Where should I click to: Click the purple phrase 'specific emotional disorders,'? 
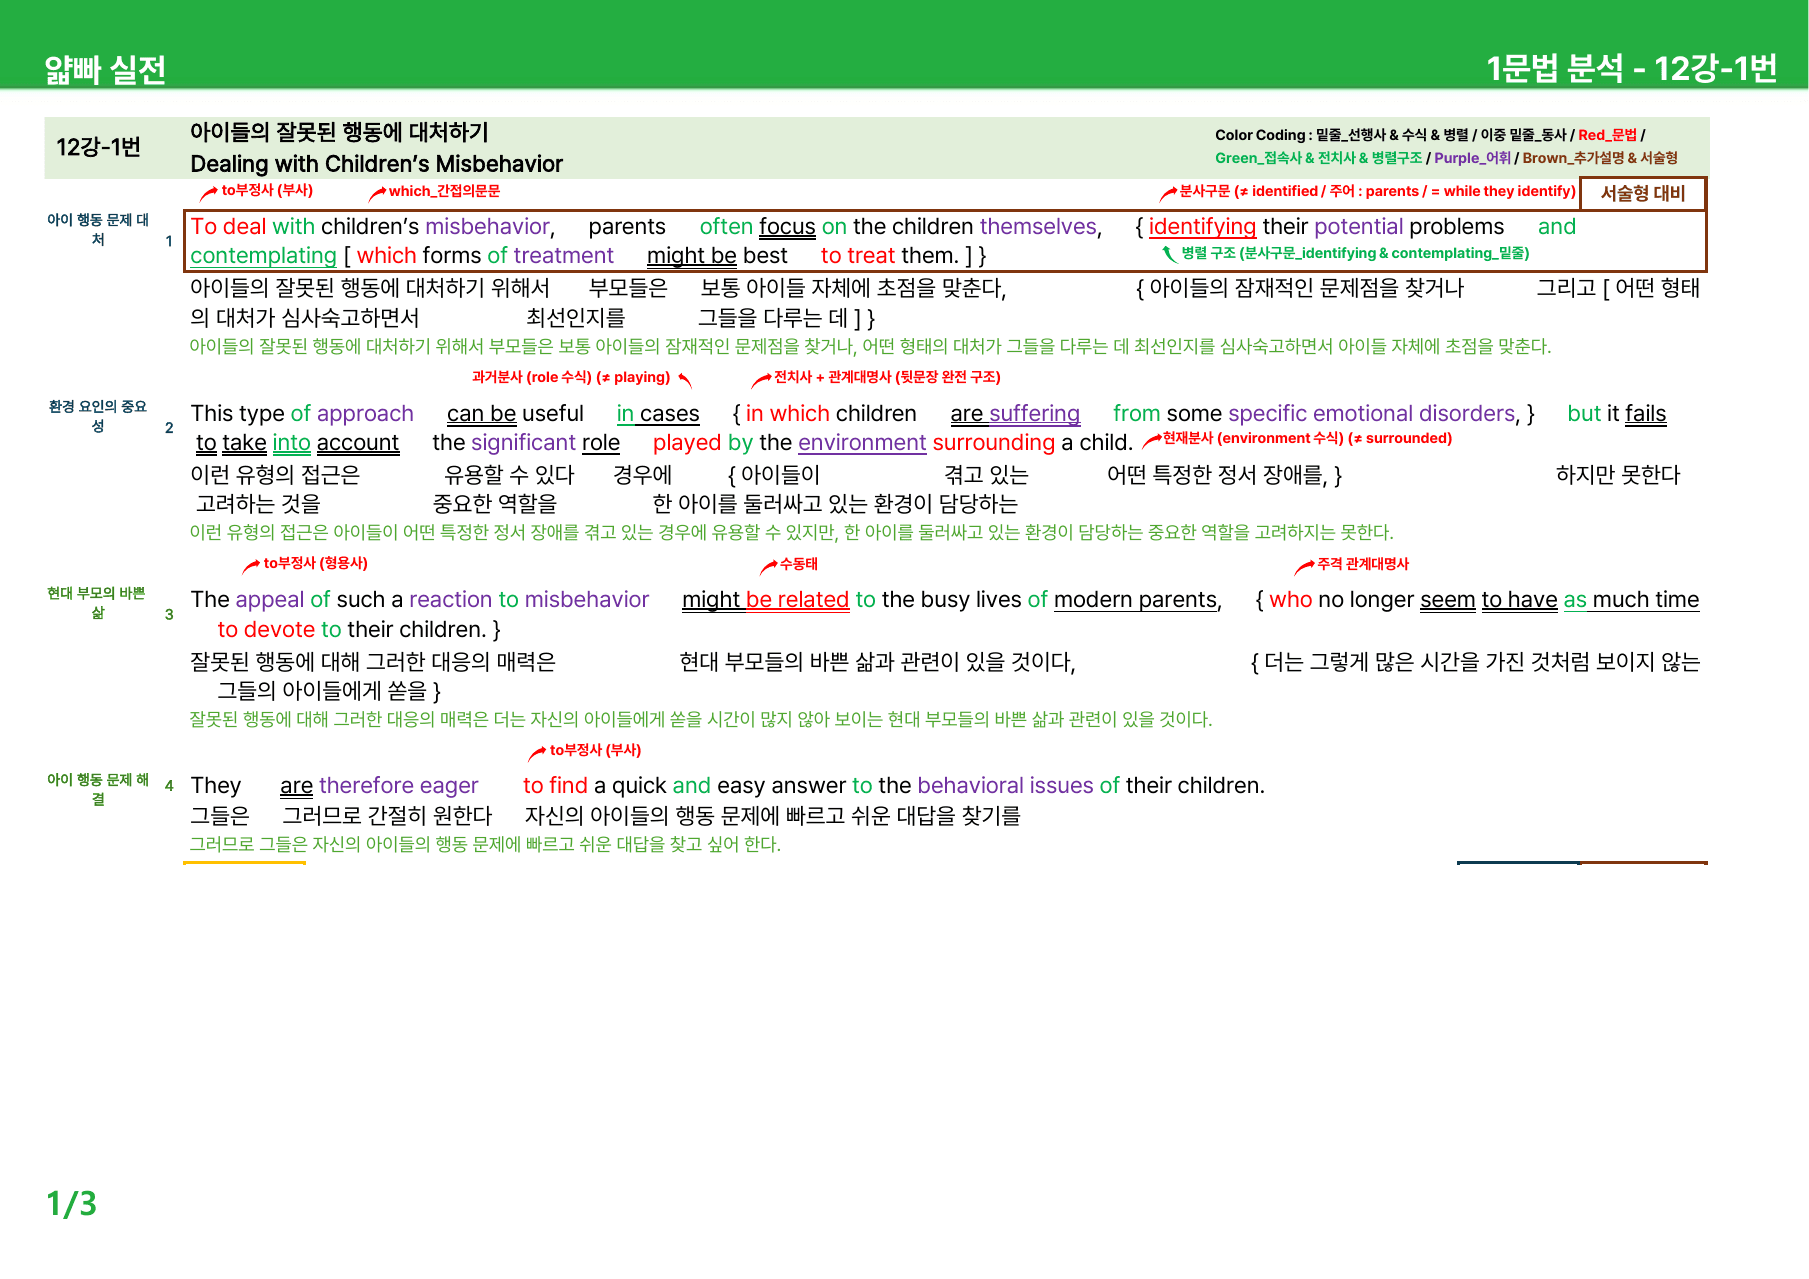pyautogui.click(x=1375, y=414)
